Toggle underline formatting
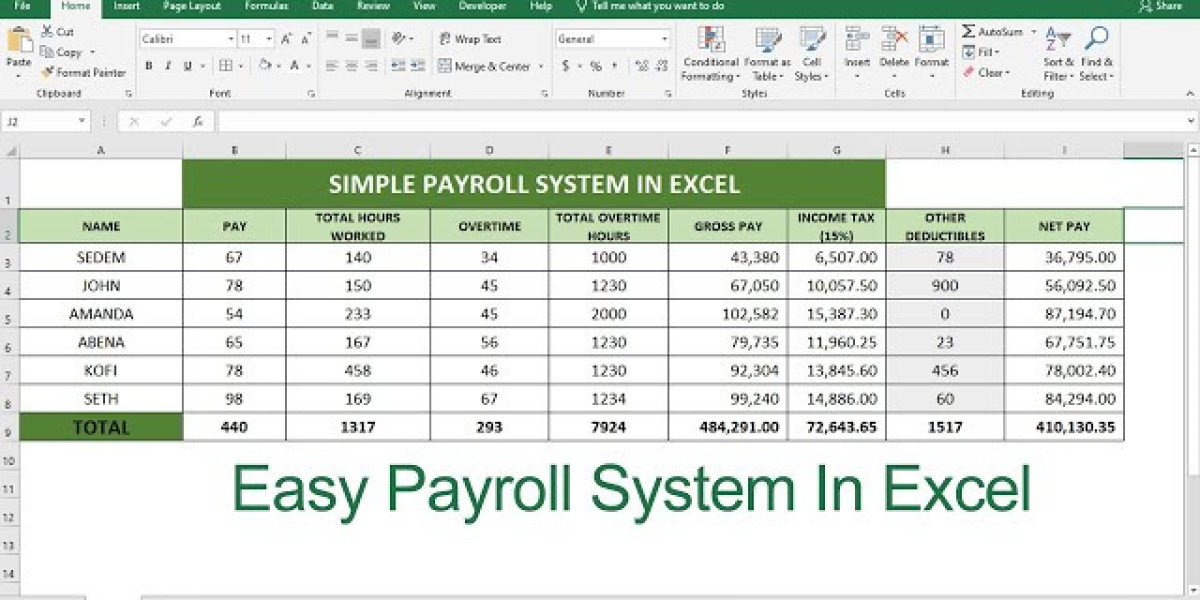The image size is (1200, 600). [188, 65]
